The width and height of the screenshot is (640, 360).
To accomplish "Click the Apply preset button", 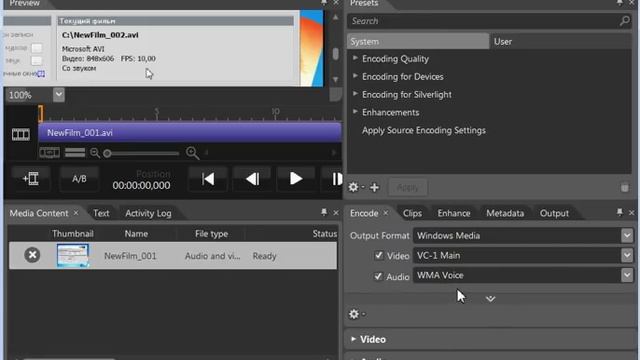I will tap(408, 187).
